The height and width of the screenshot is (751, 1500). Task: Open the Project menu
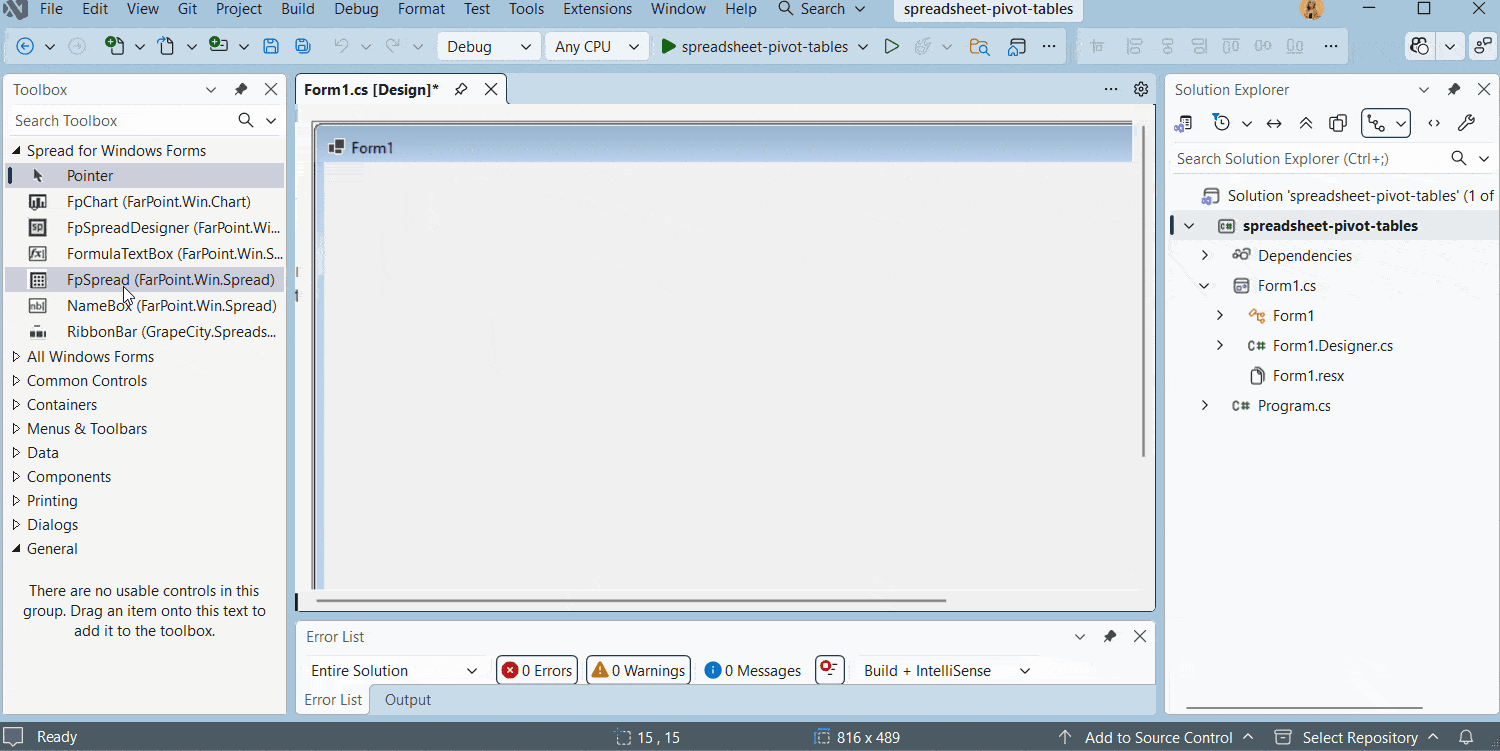[x=238, y=9]
